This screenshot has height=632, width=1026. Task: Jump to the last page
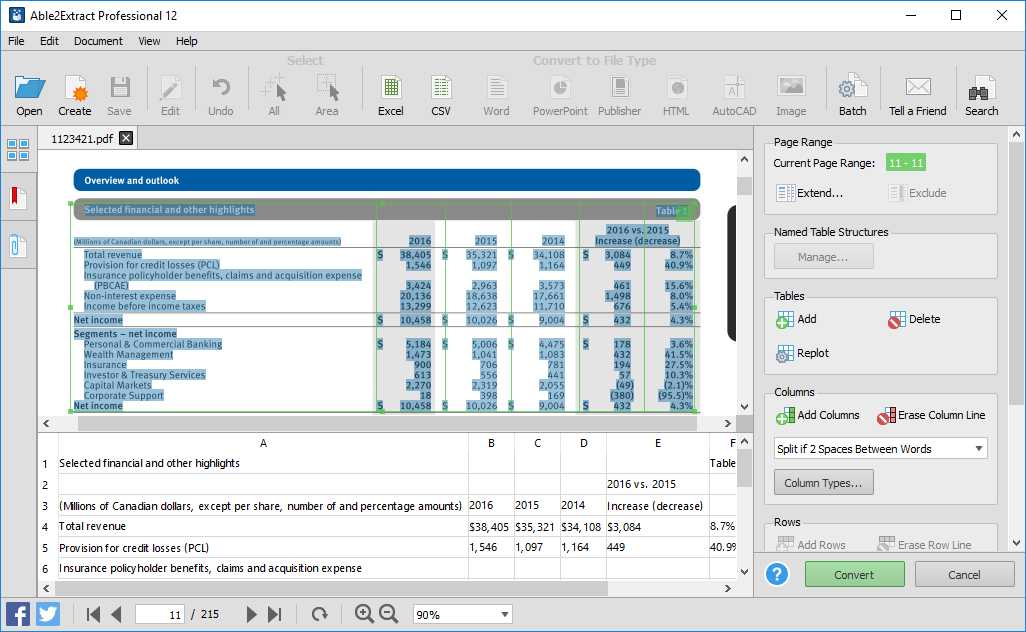(x=275, y=614)
